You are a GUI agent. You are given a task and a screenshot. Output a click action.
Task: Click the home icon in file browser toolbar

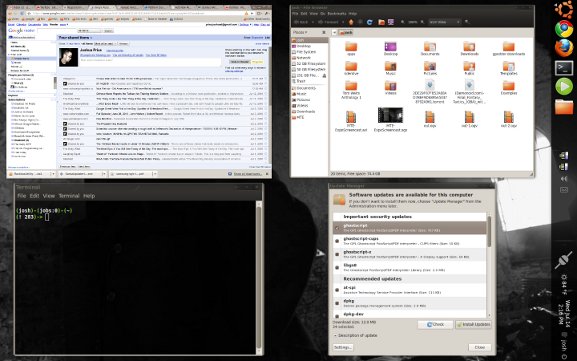[x=381, y=22]
